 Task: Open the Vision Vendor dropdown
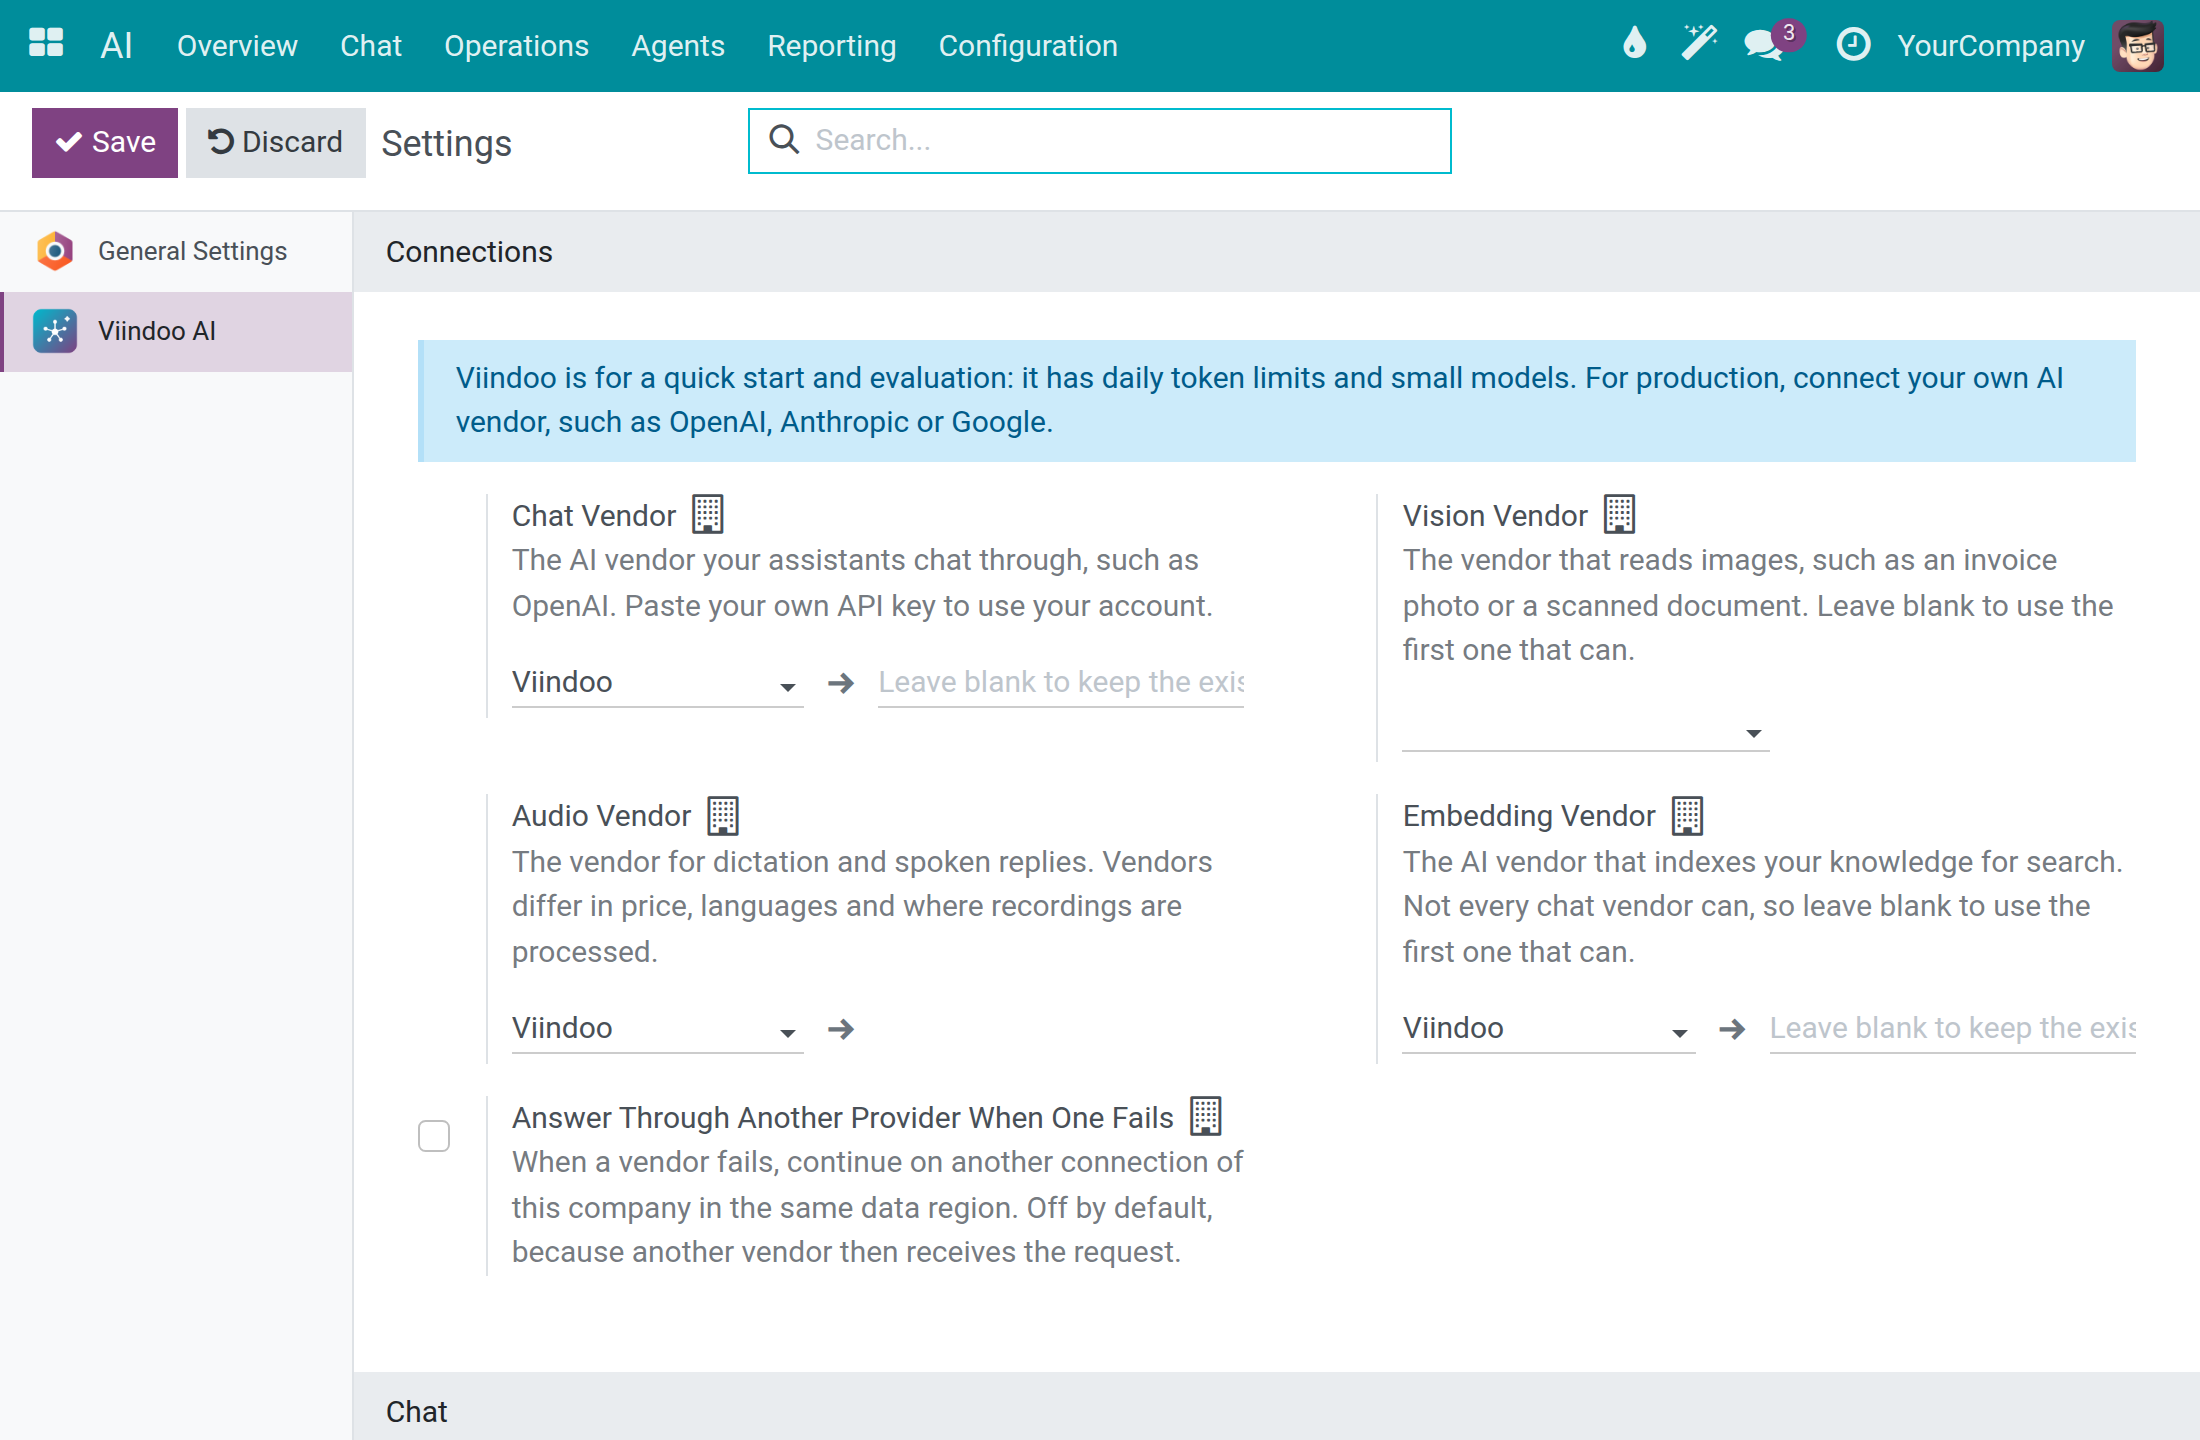[x=1585, y=731]
